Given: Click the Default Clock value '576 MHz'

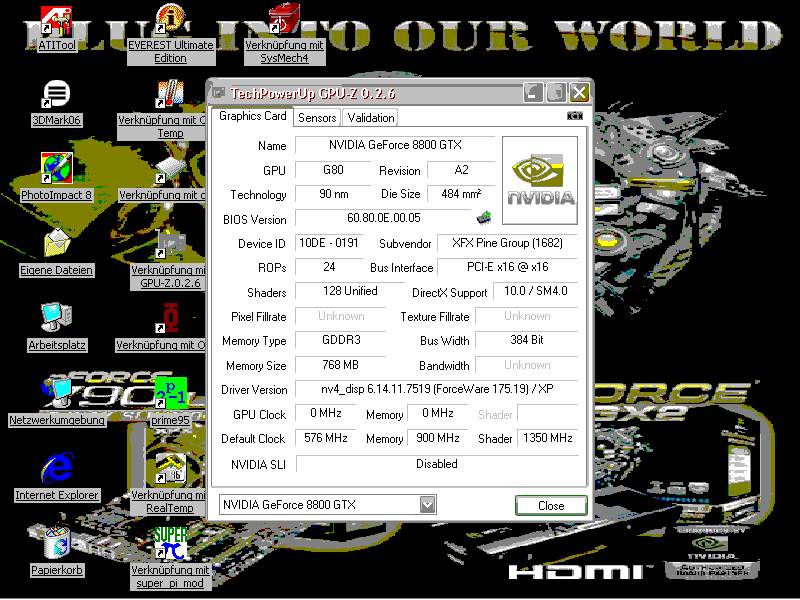Looking at the screenshot, I should click(326, 438).
